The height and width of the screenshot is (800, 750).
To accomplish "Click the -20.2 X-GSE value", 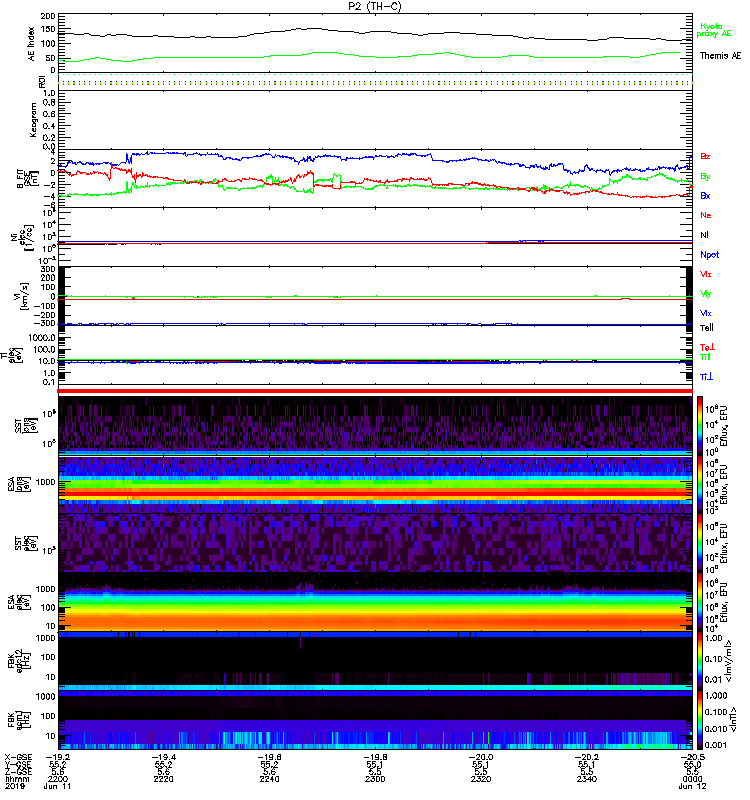I will (x=587, y=758).
